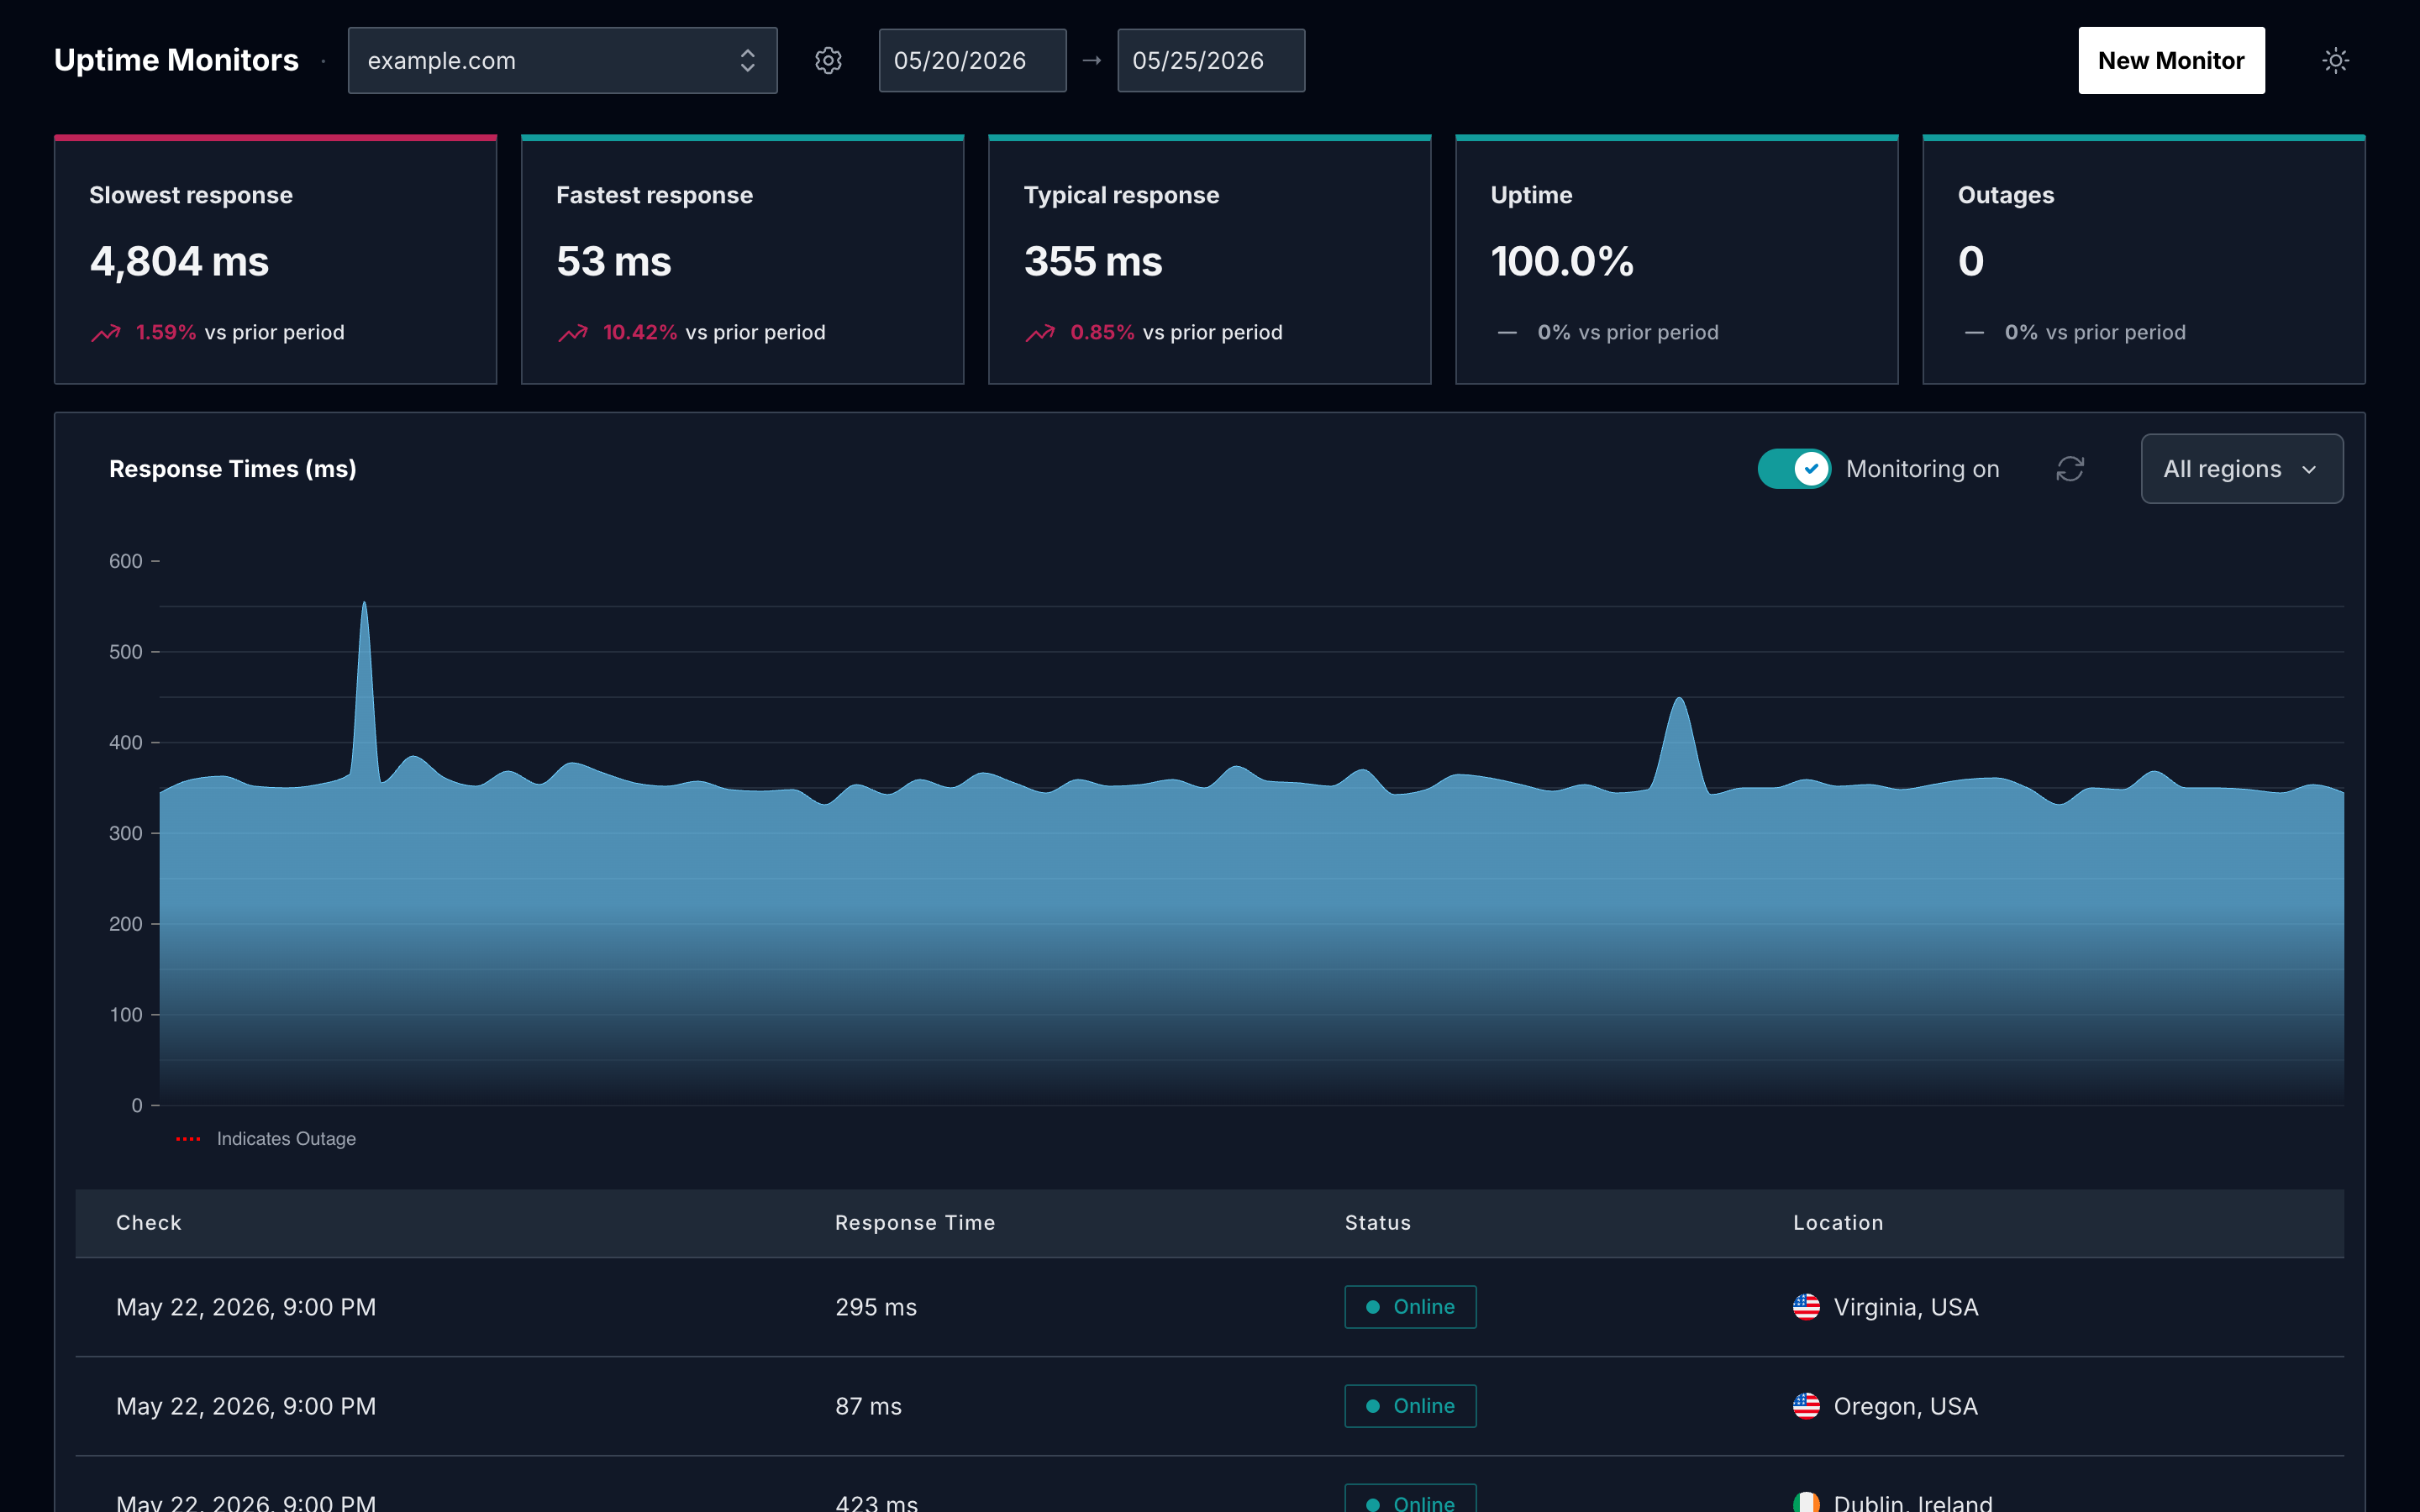Click the flat trend dash under Outages
The image size is (2420, 1512).
(1974, 332)
